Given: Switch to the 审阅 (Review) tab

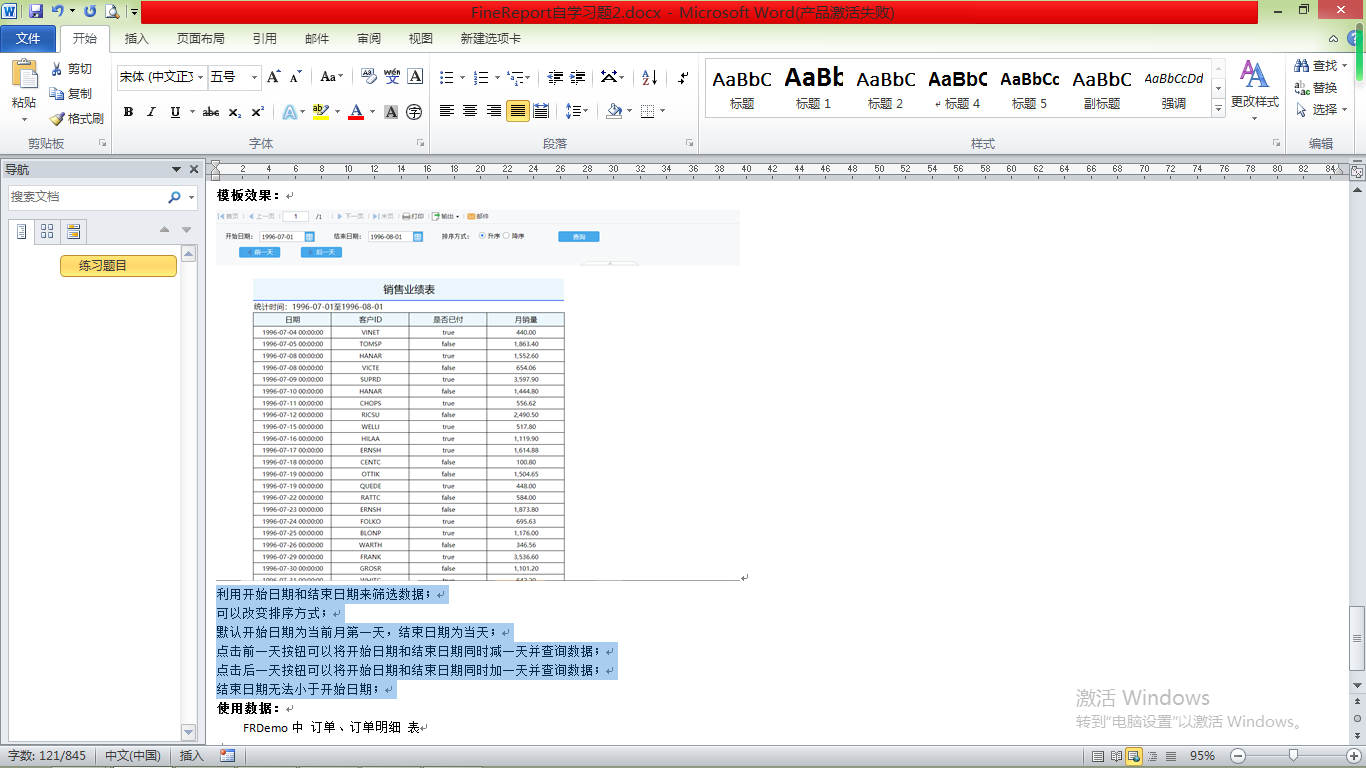Looking at the screenshot, I should [368, 39].
